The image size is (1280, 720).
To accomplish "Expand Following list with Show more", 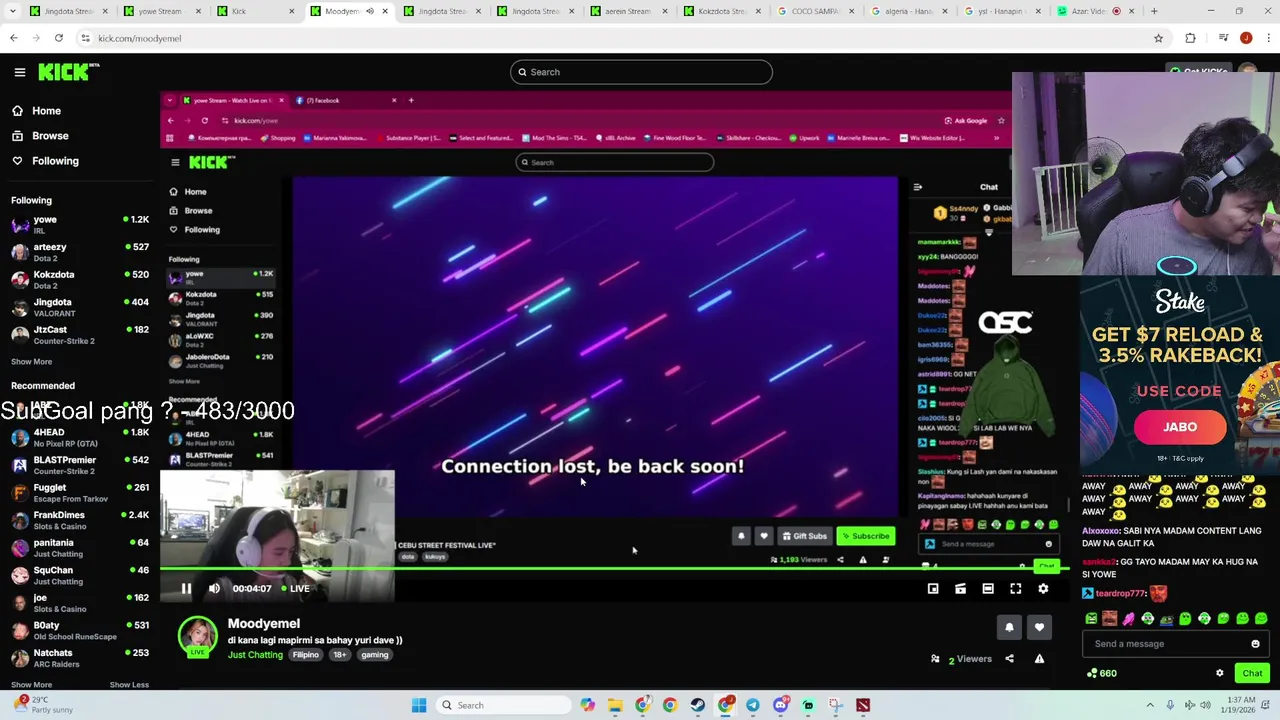I will 31,362.
